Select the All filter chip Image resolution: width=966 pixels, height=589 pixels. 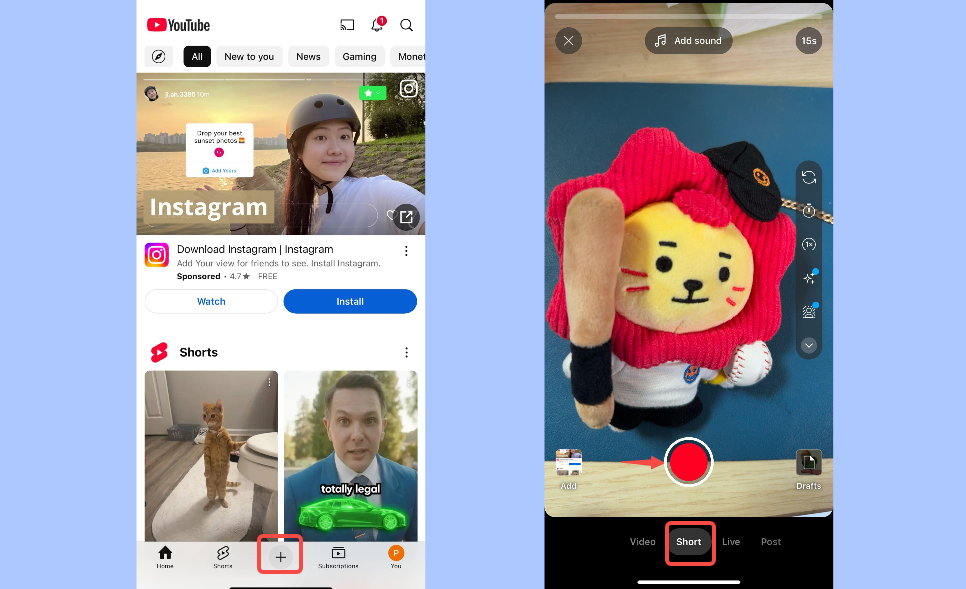(x=197, y=57)
